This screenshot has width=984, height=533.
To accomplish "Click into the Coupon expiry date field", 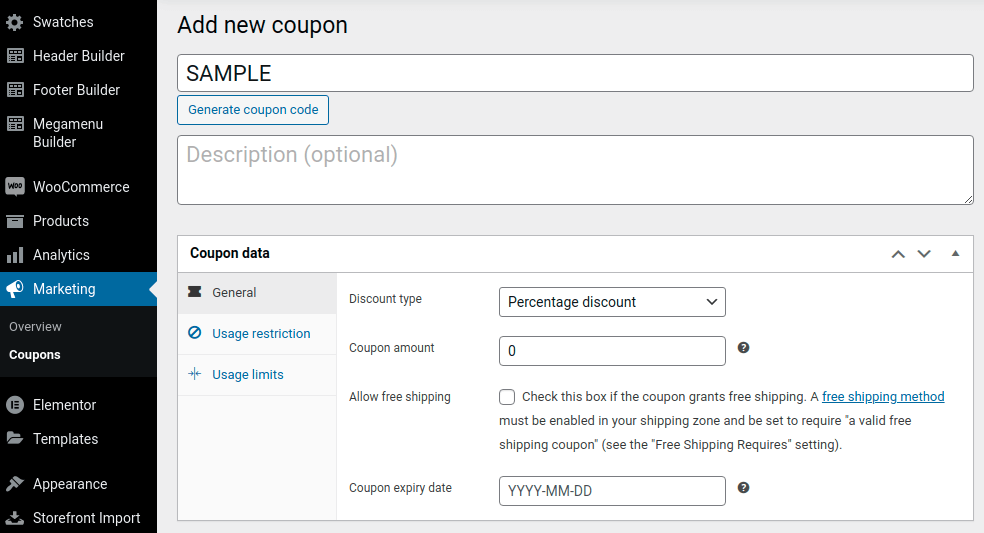I will [612, 491].
